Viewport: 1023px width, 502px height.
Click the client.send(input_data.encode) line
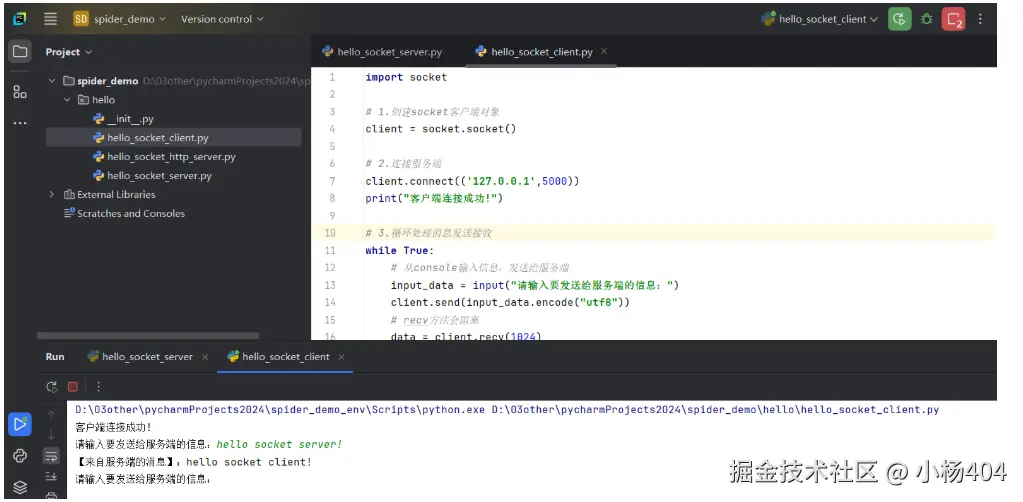(x=510, y=302)
